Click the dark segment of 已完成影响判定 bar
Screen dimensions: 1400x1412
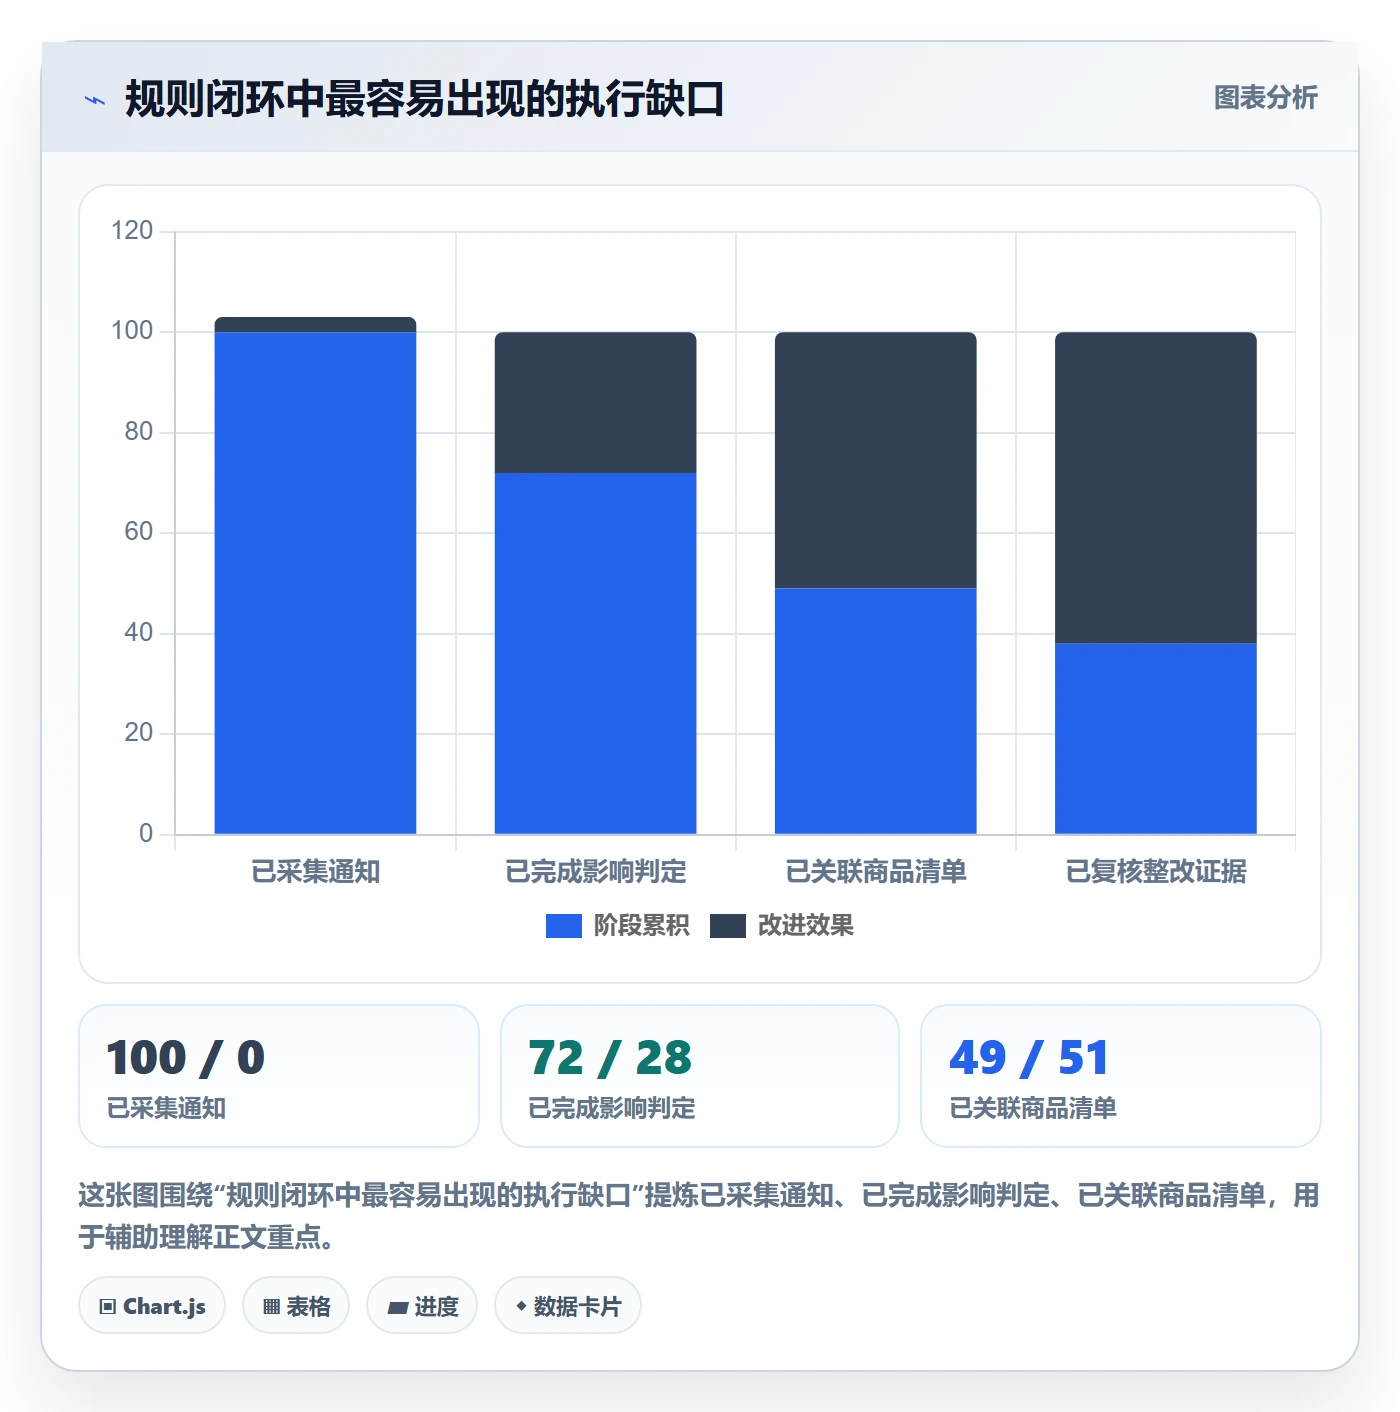pyautogui.click(x=595, y=402)
